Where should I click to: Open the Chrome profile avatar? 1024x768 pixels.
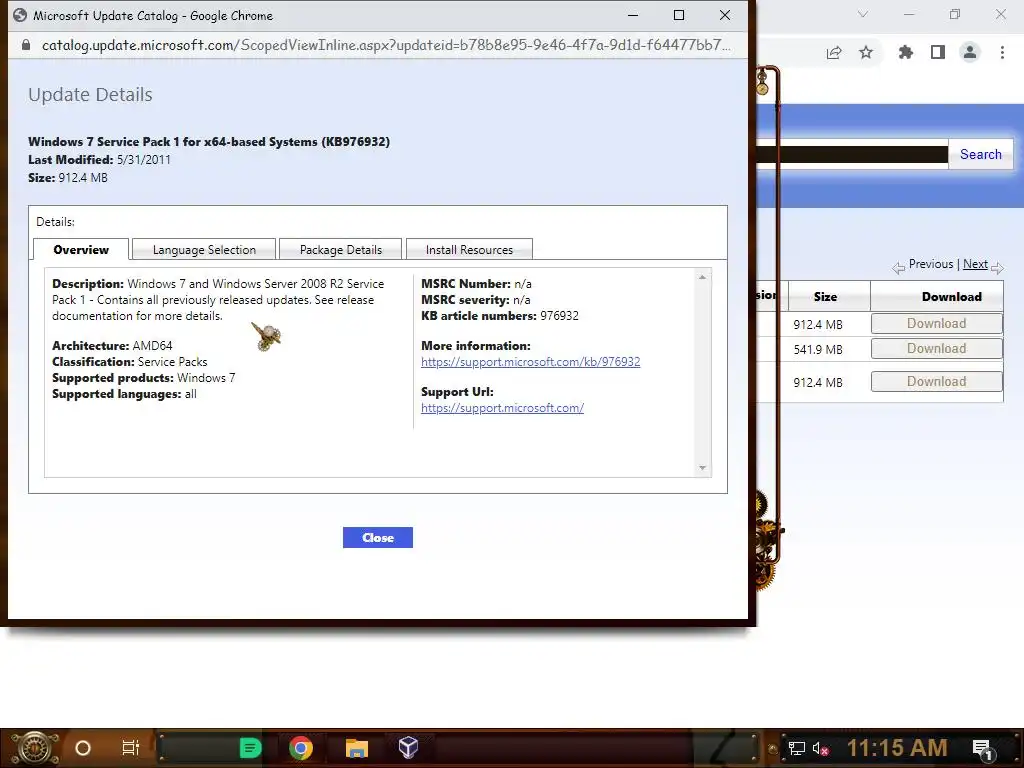coord(970,52)
